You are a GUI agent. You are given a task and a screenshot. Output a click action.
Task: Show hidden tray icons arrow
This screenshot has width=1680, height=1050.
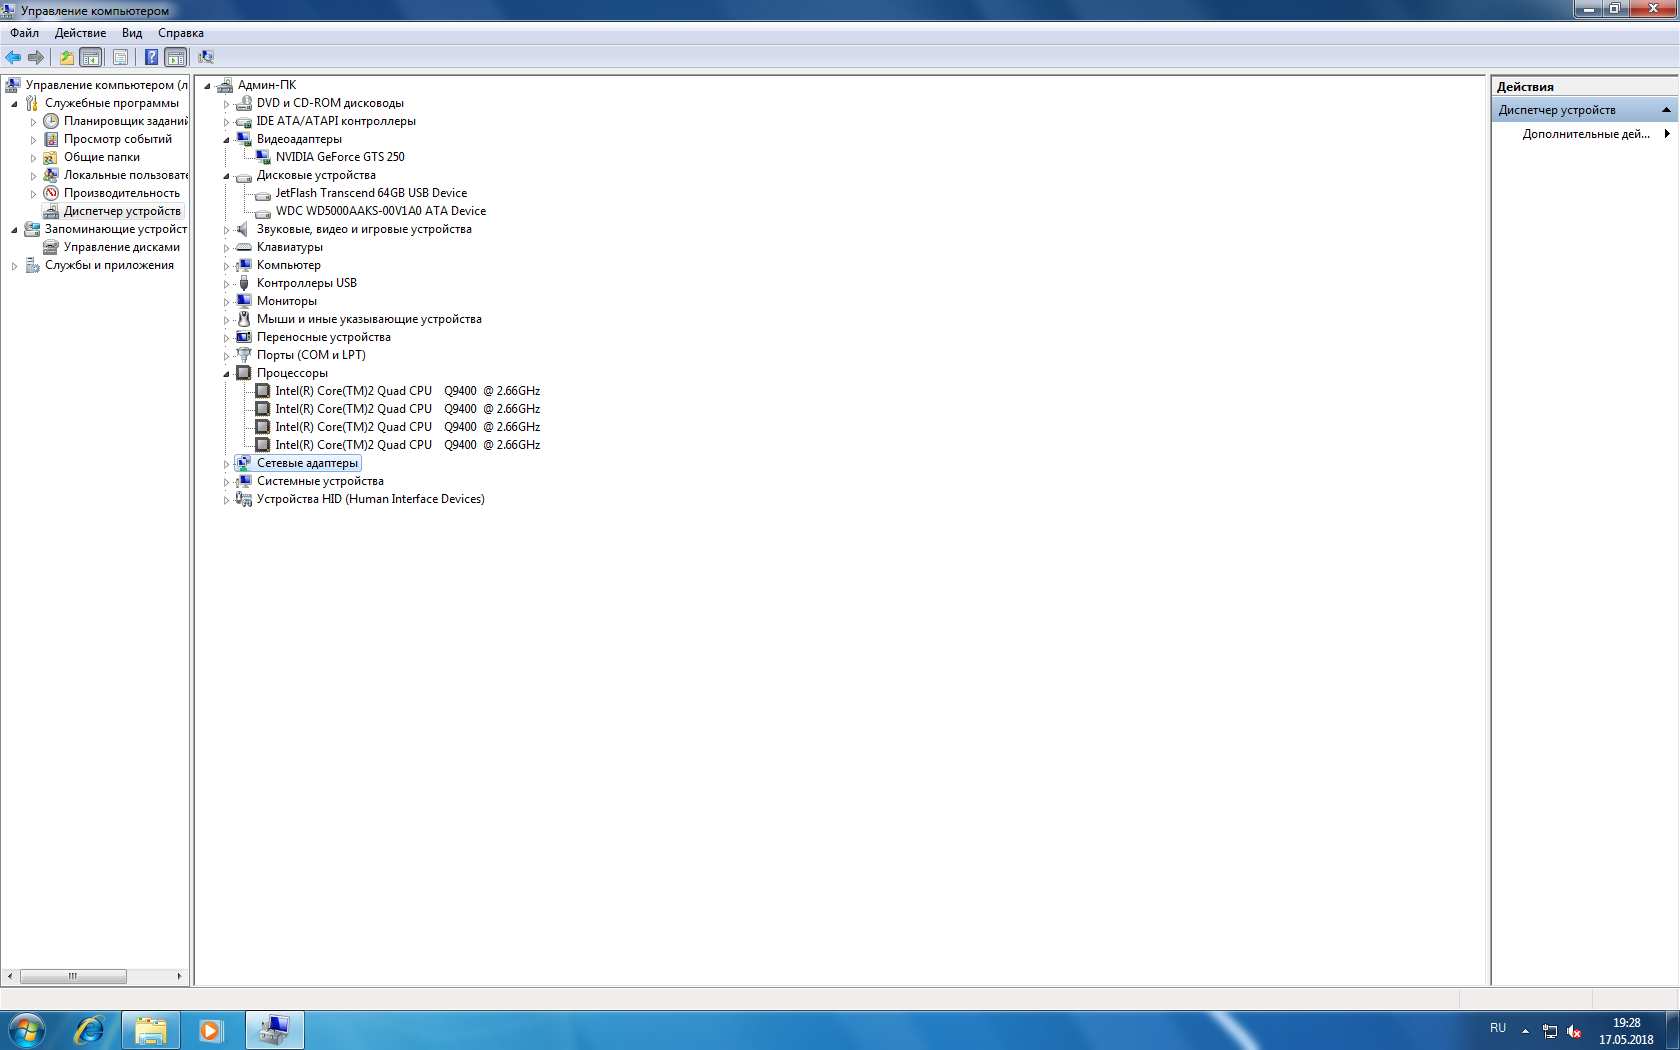[x=1525, y=1031]
